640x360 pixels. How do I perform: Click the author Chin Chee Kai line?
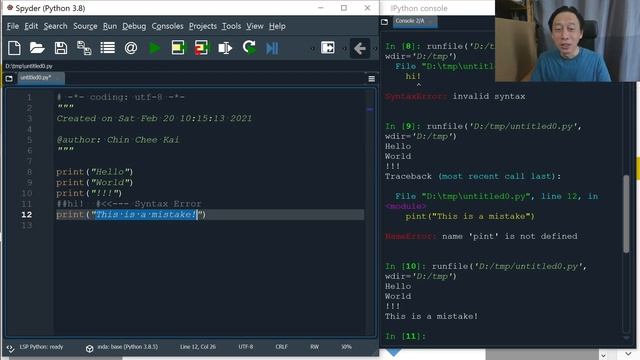[118, 140]
